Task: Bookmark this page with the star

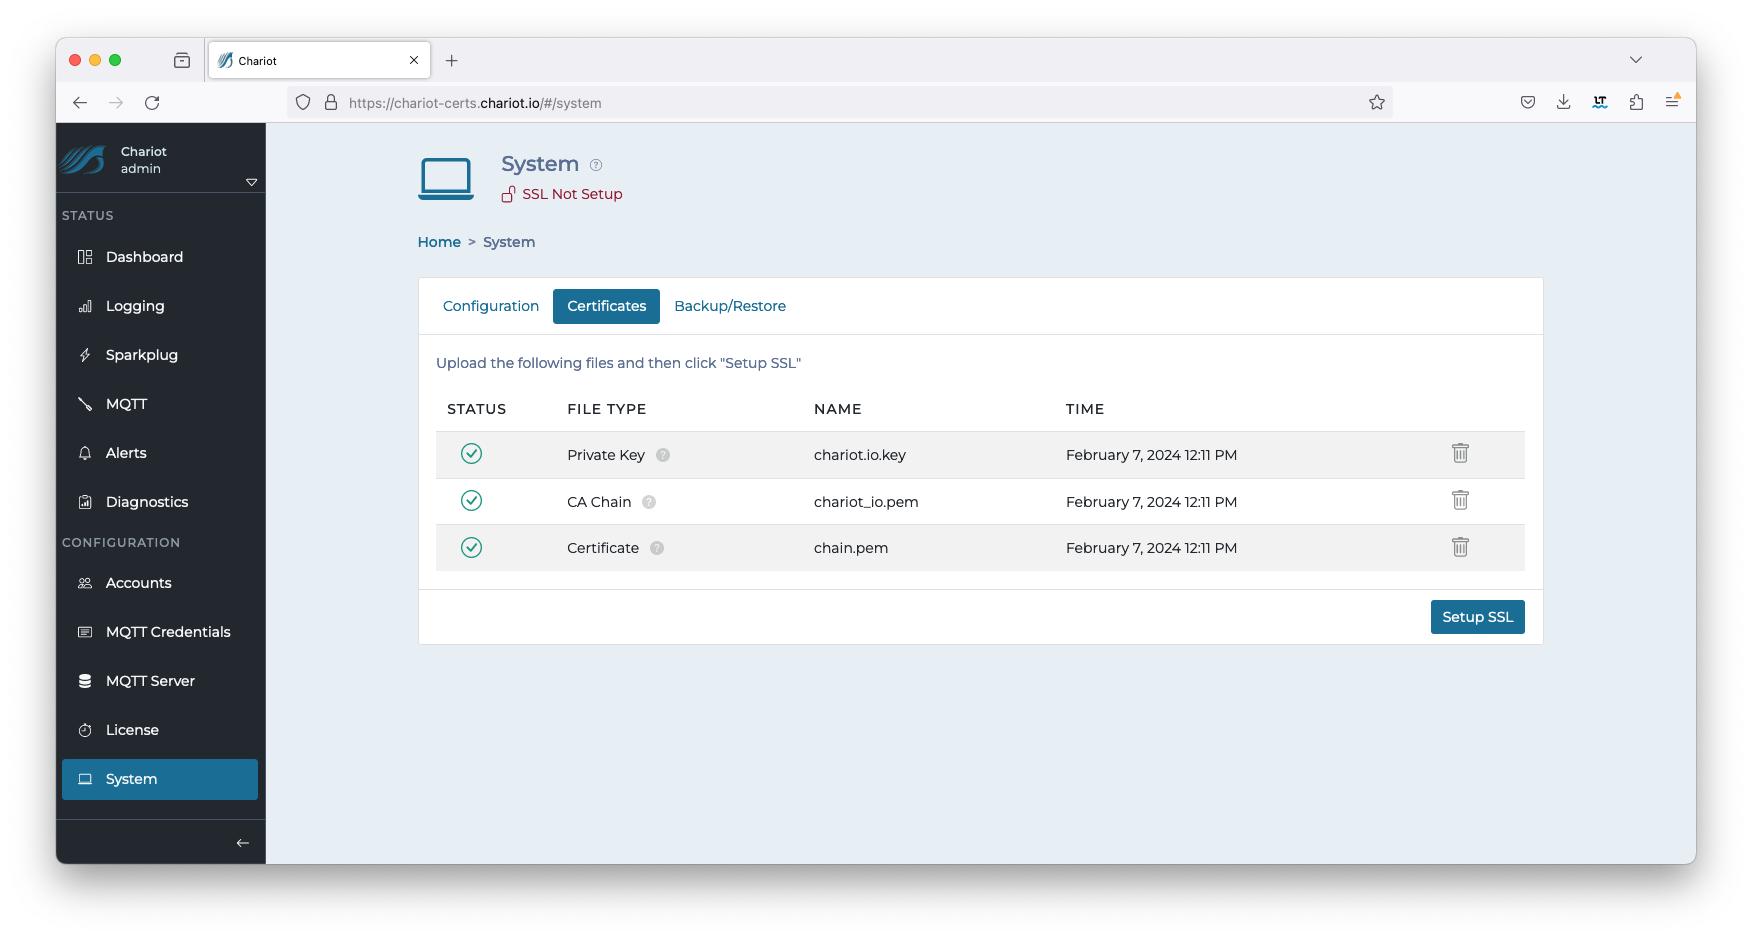Action: [1377, 103]
